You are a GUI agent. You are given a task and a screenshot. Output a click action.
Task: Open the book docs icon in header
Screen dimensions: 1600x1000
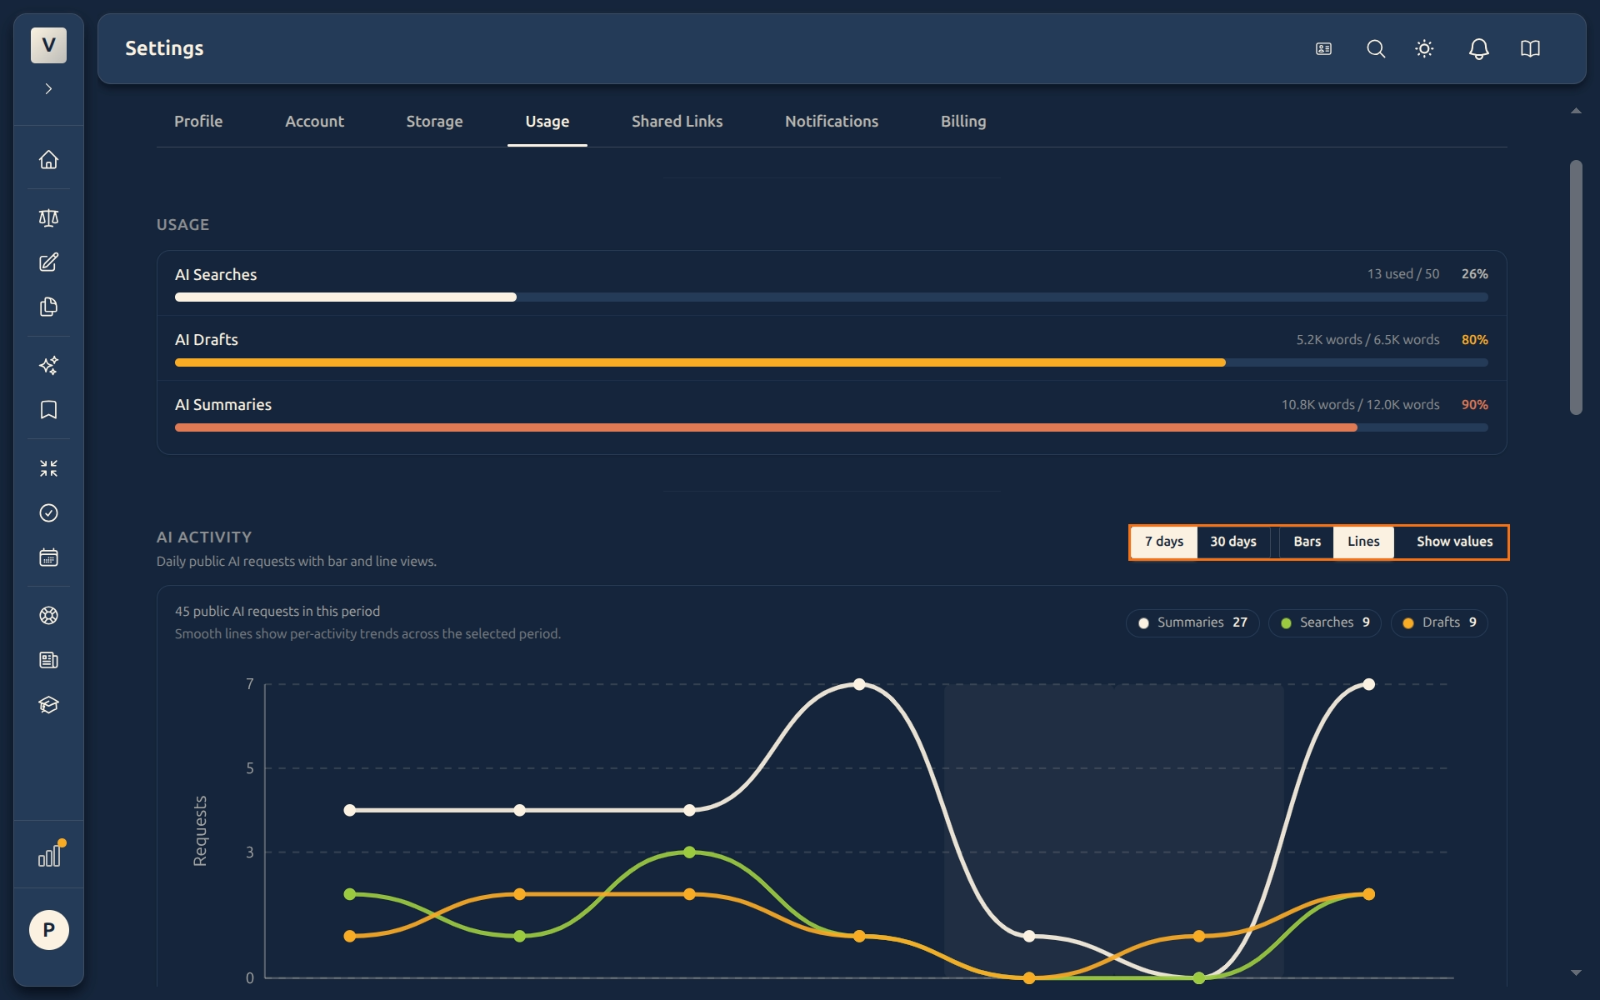click(x=1530, y=49)
